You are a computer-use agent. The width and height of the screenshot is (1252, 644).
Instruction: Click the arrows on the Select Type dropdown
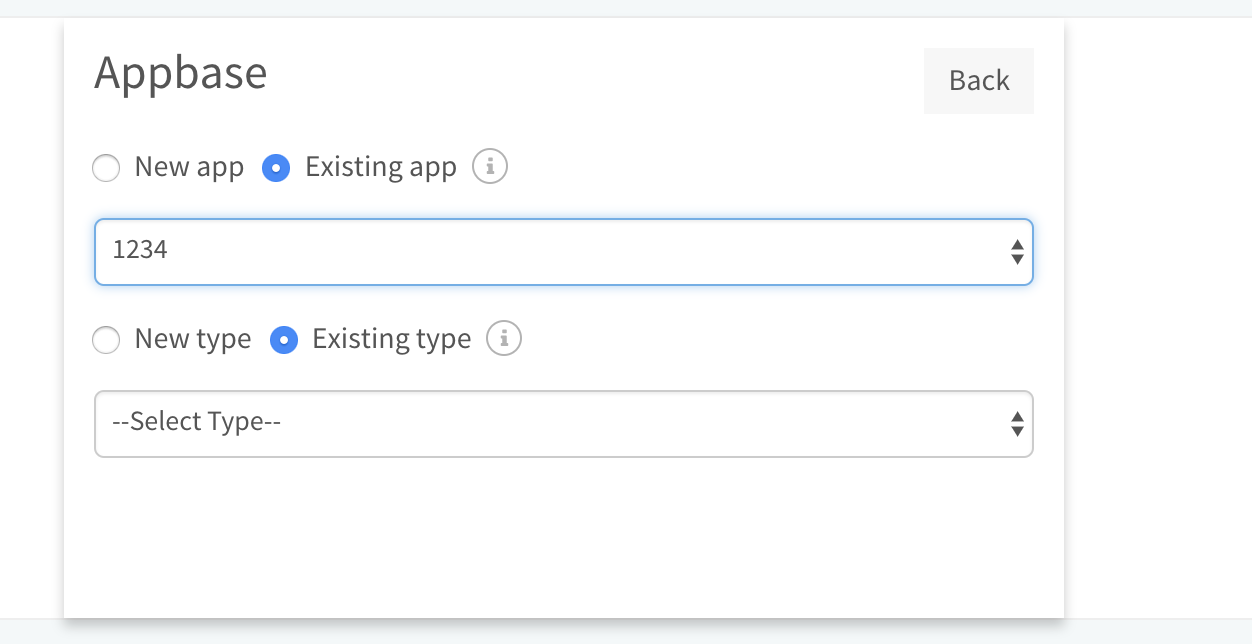[1017, 424]
